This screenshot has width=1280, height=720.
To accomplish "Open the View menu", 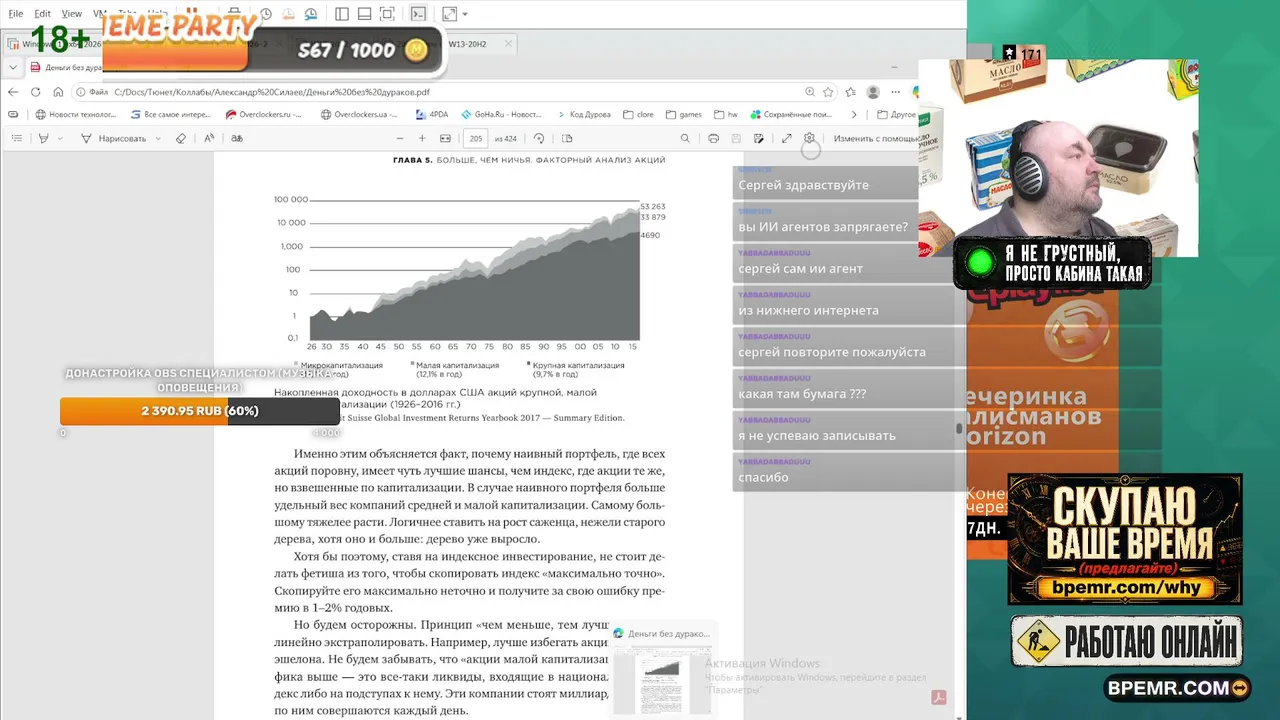I will (72, 14).
